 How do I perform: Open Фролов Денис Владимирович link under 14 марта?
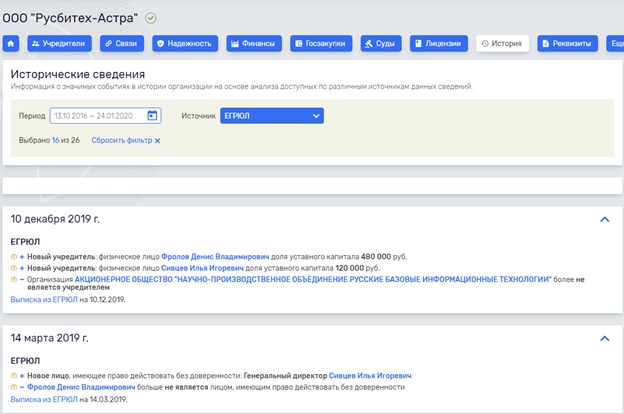81,387
